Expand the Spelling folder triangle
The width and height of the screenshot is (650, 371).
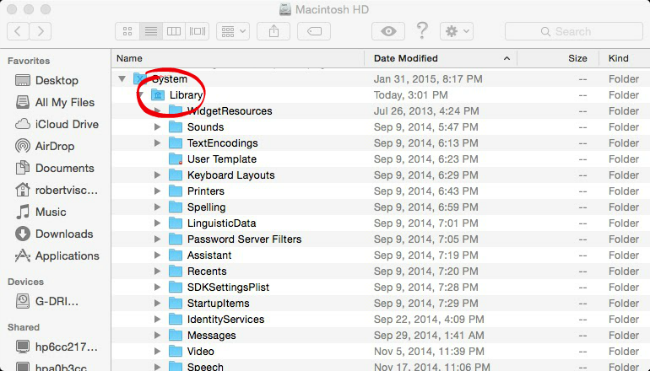[157, 207]
